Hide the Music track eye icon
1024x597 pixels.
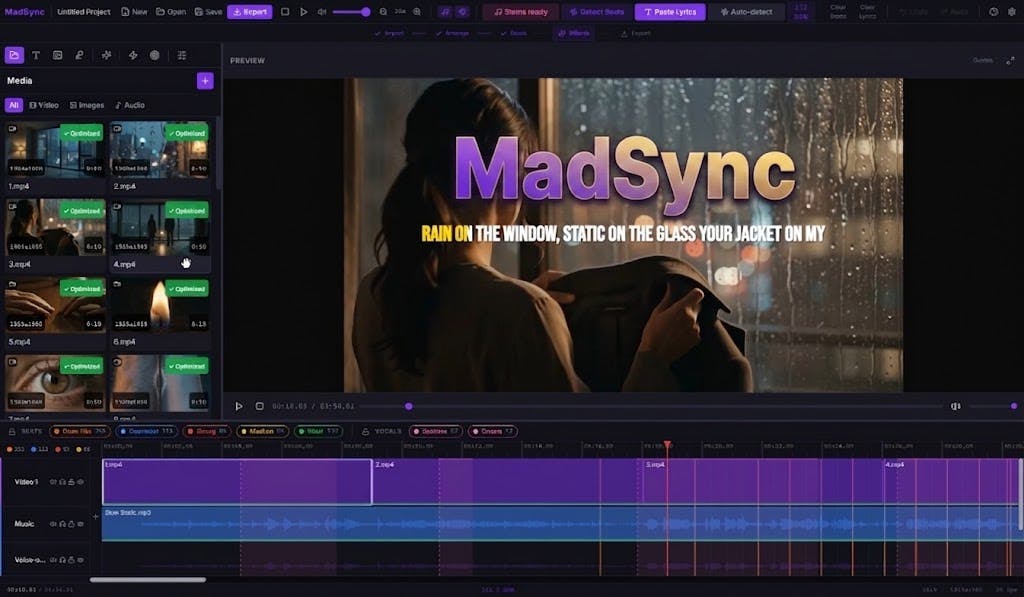tap(80, 524)
